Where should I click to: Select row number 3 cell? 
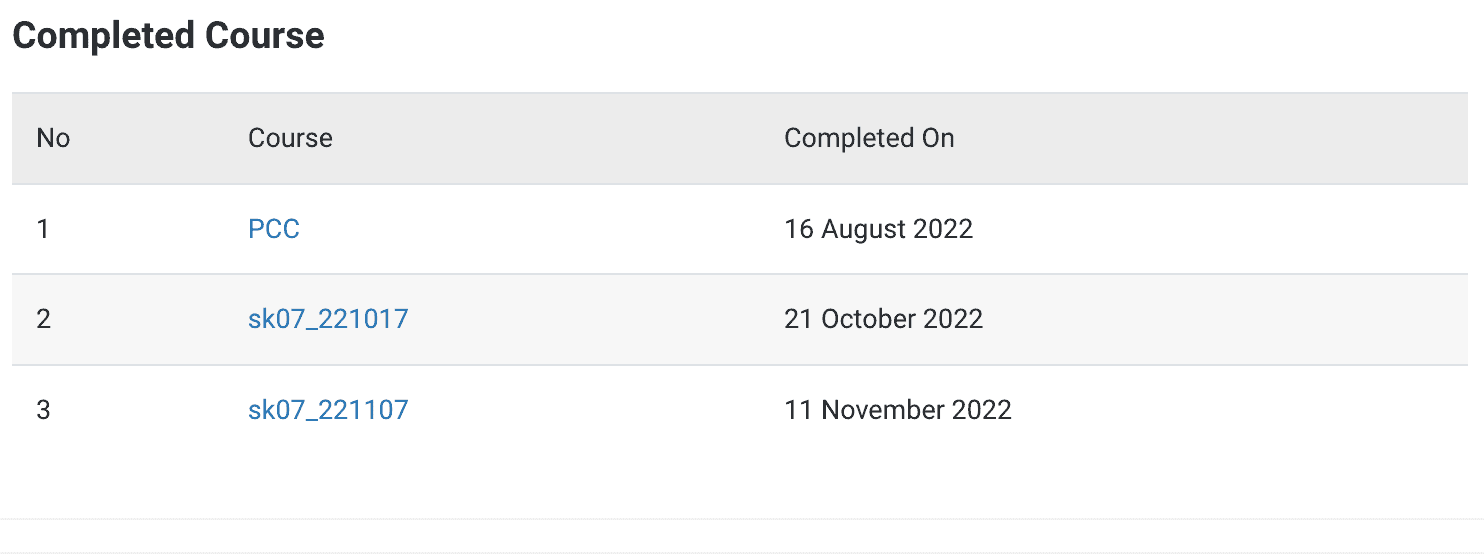pos(43,410)
